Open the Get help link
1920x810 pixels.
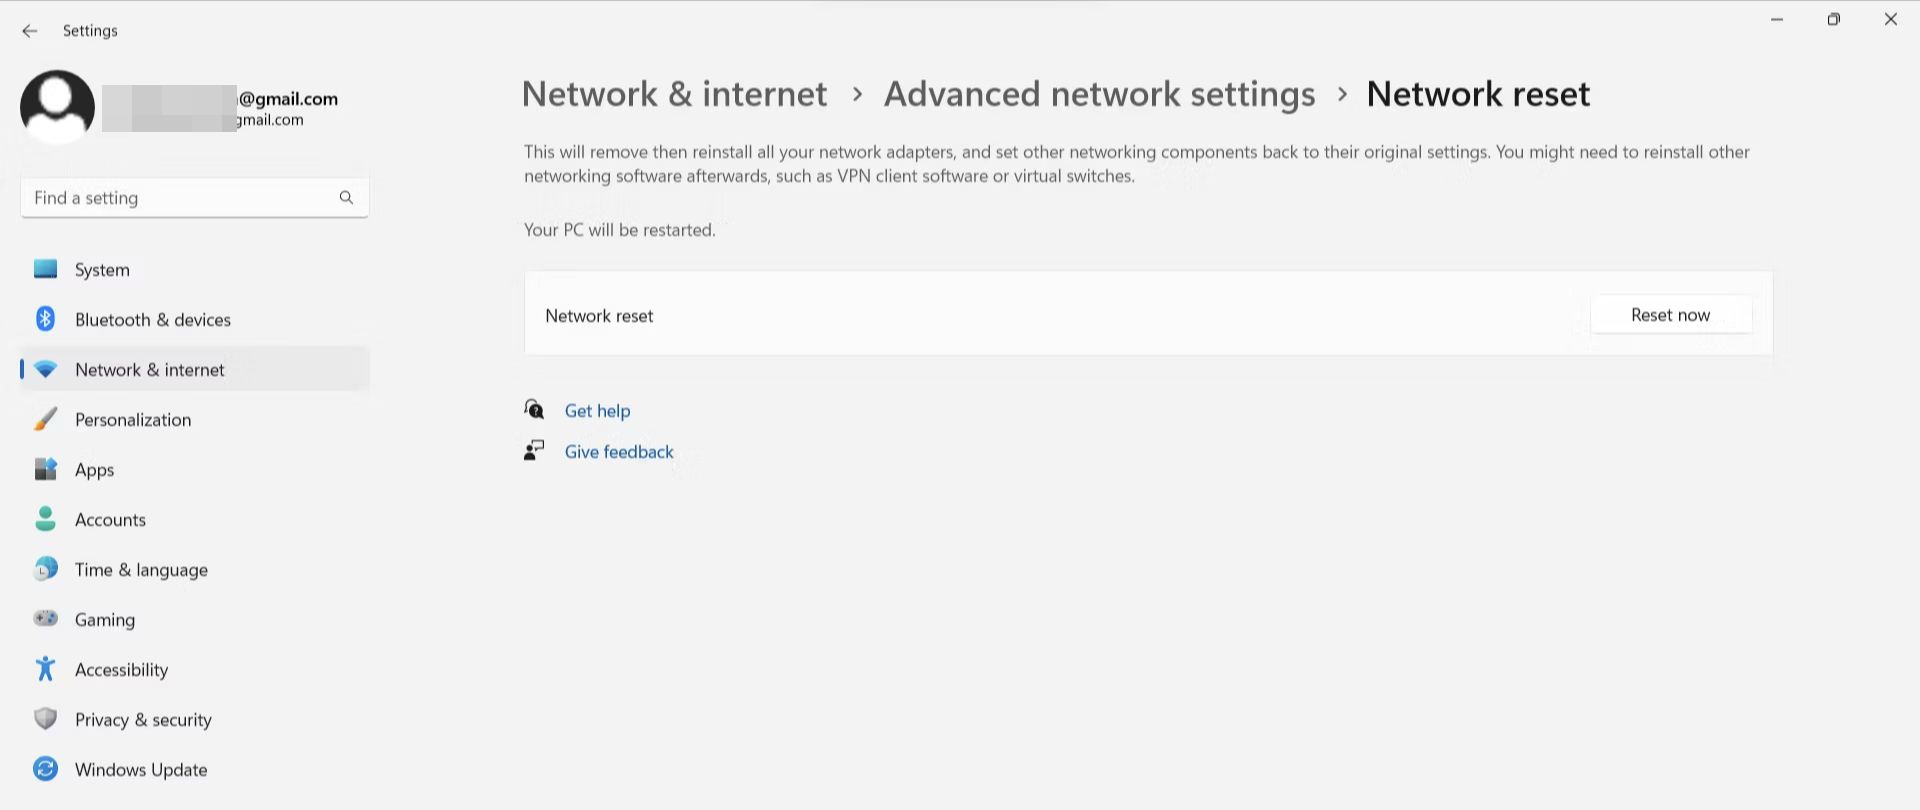tap(597, 411)
